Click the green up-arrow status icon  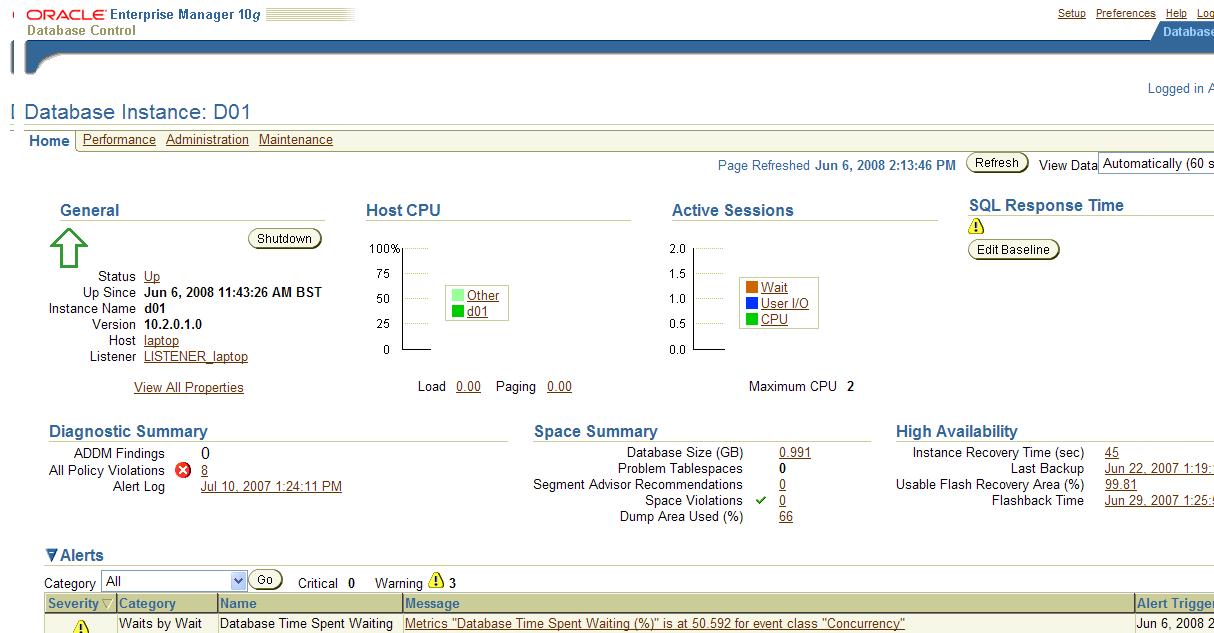pyautogui.click(x=69, y=247)
